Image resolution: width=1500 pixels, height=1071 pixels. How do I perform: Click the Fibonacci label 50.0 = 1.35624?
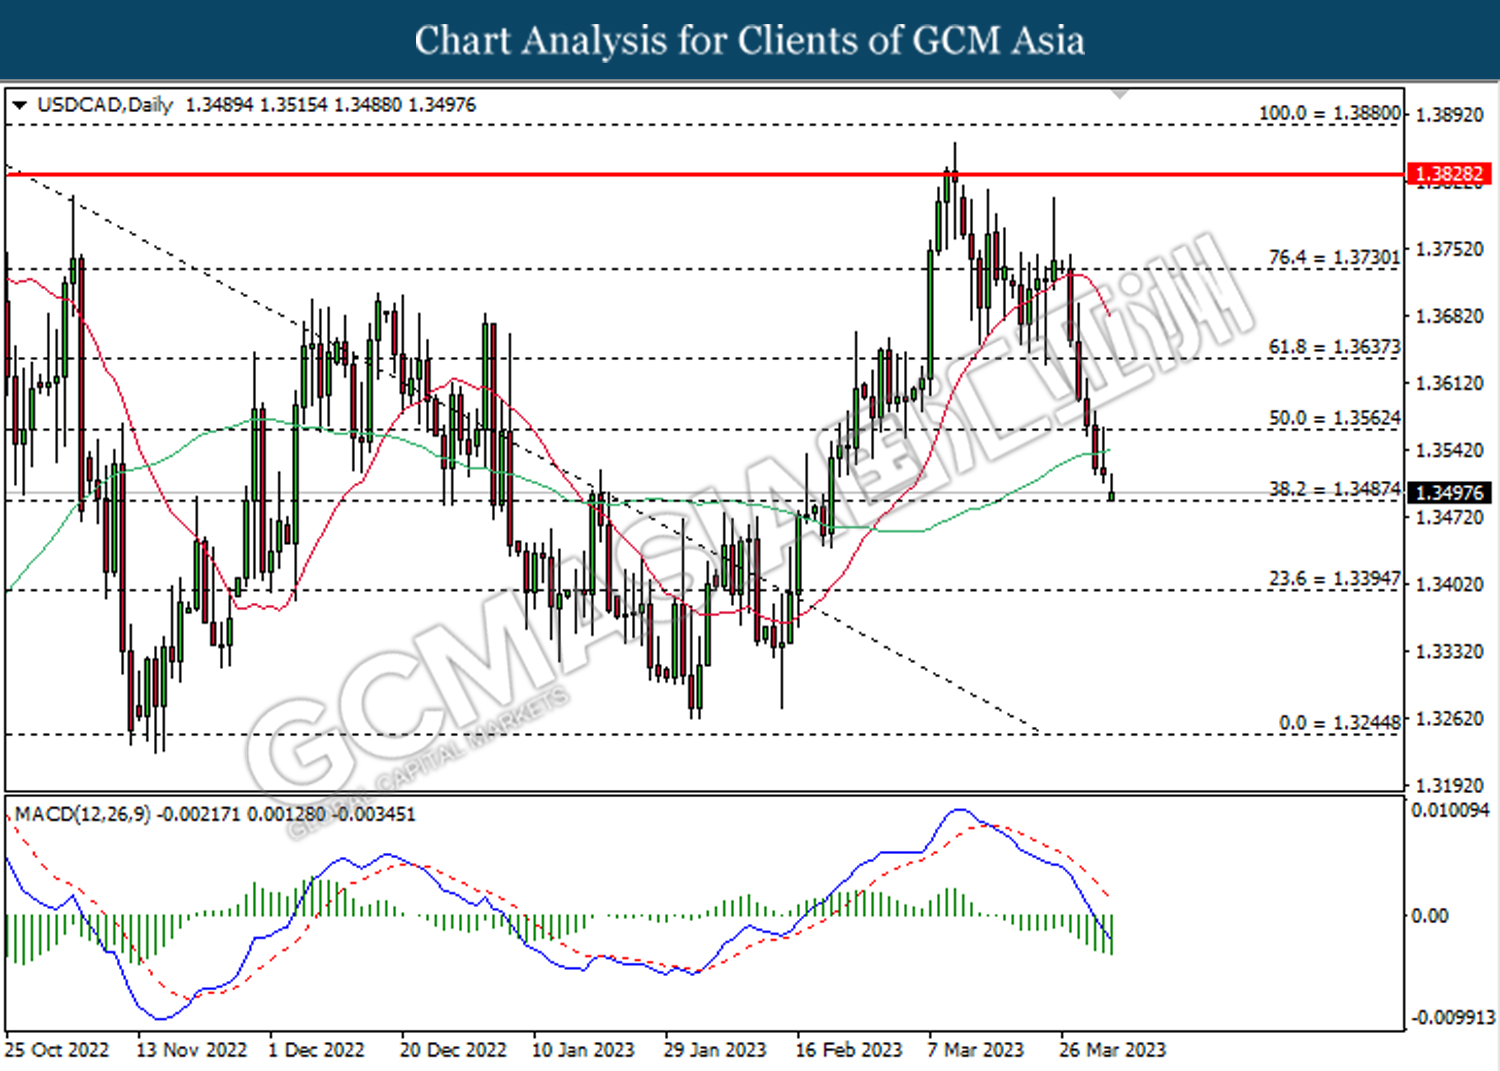pyautogui.click(x=1334, y=418)
